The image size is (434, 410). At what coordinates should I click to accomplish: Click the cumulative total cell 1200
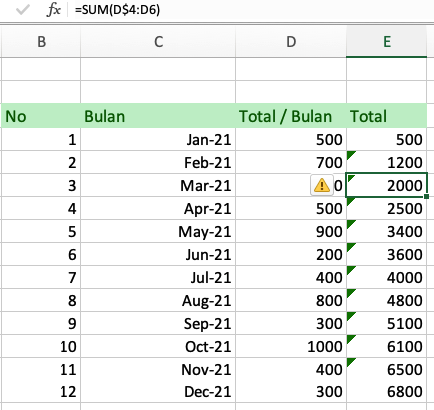[x=387, y=162]
